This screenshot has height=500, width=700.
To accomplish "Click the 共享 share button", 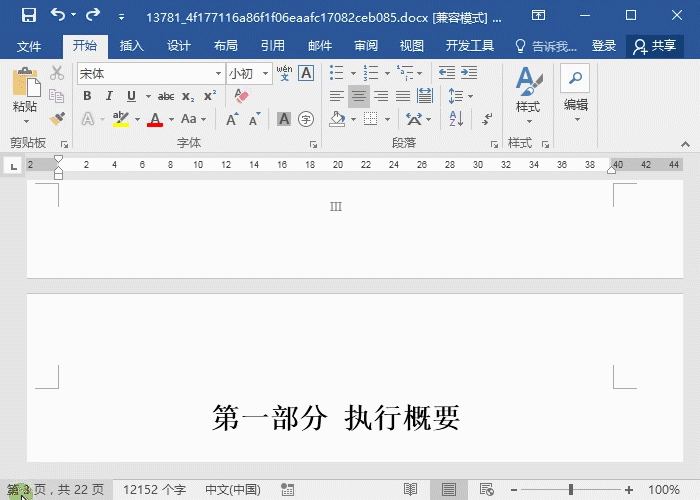I will pyautogui.click(x=655, y=46).
